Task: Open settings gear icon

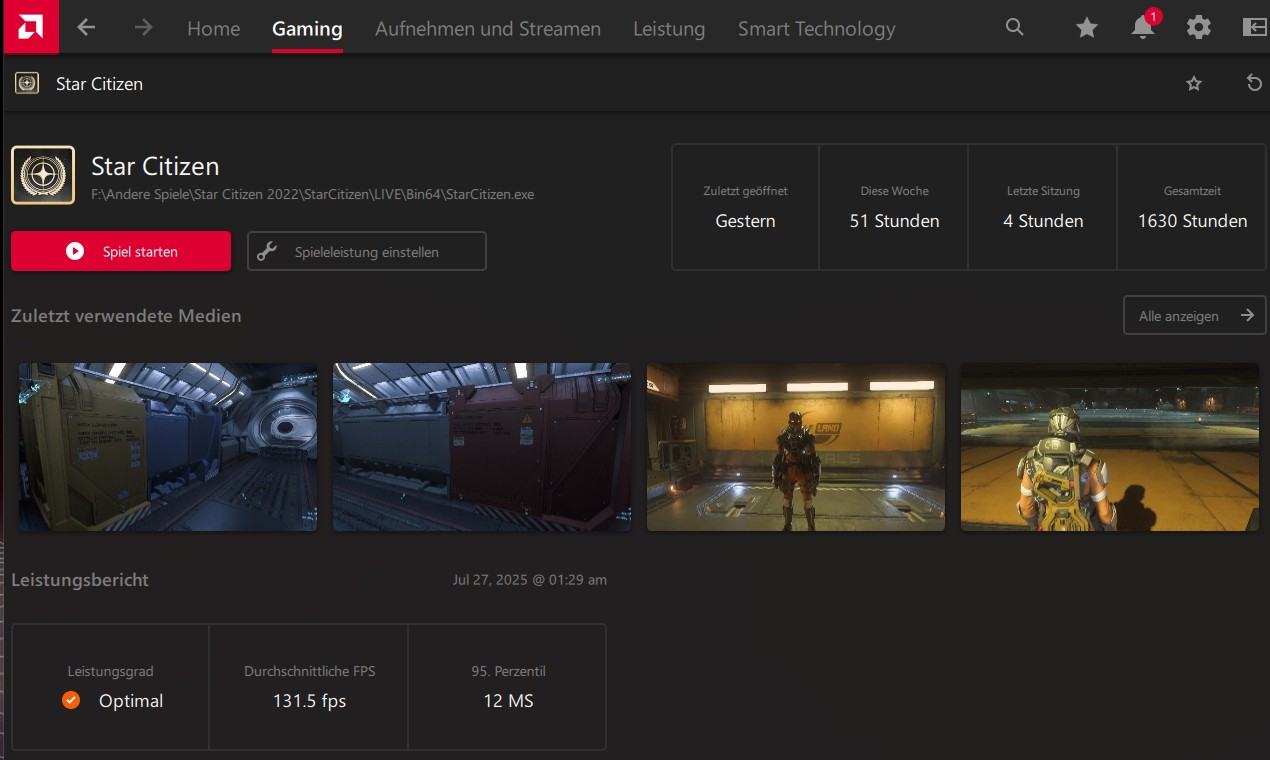Action: (1198, 28)
